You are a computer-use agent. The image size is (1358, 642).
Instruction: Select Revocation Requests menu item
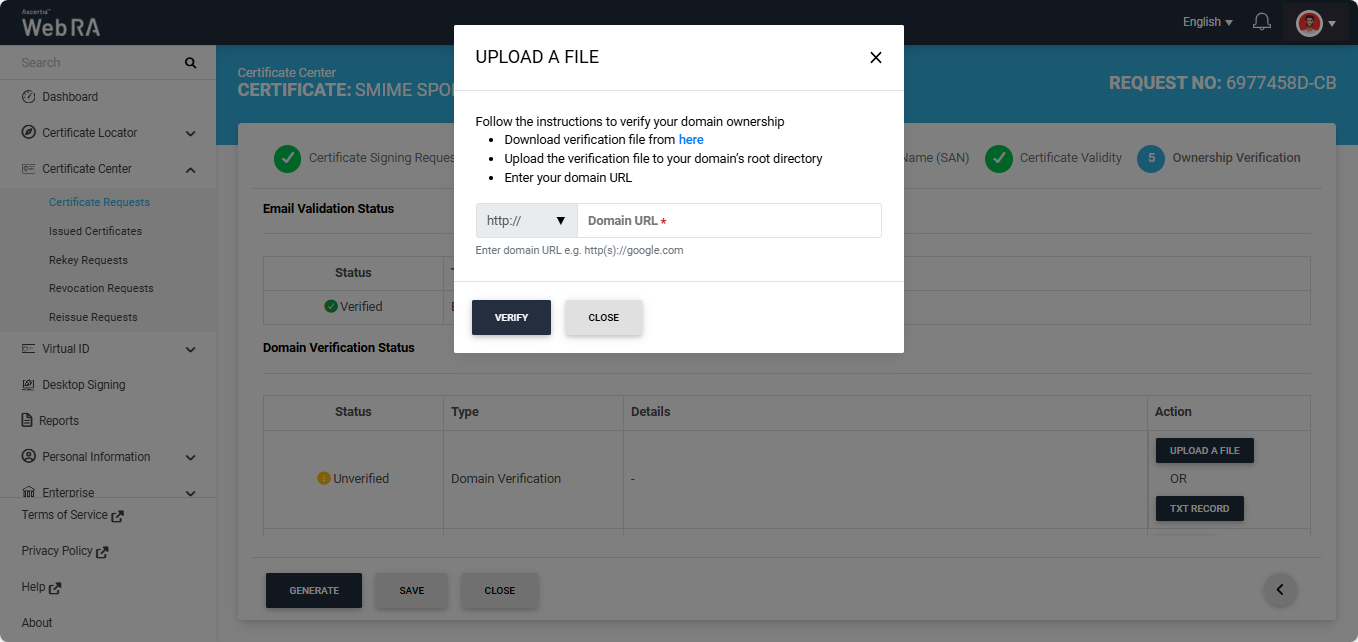tap(101, 288)
